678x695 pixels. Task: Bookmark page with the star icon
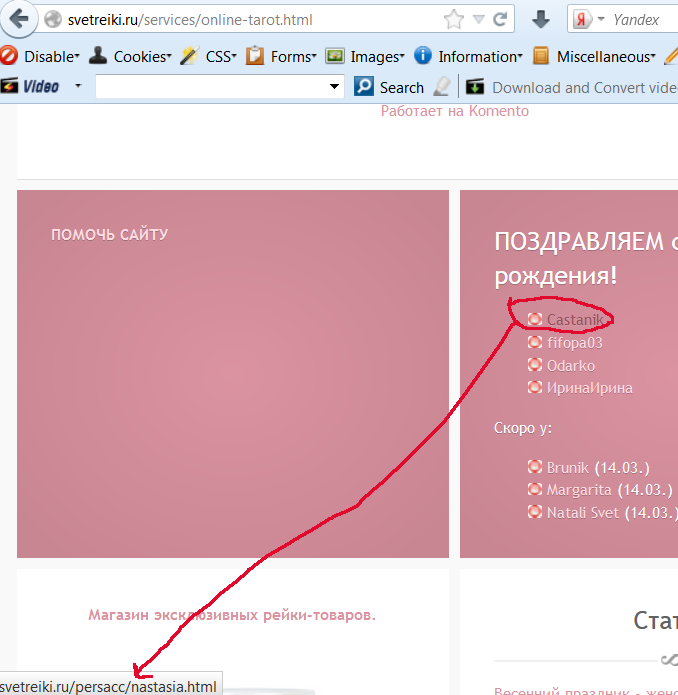(x=454, y=20)
